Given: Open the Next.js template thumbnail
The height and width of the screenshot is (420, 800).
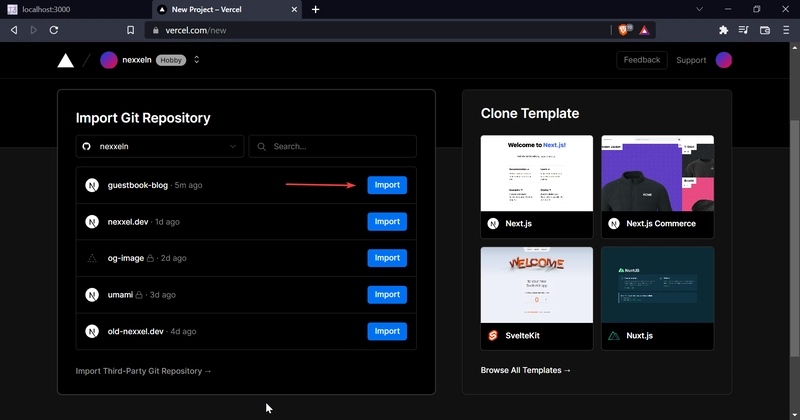Looking at the screenshot, I should pos(537,173).
